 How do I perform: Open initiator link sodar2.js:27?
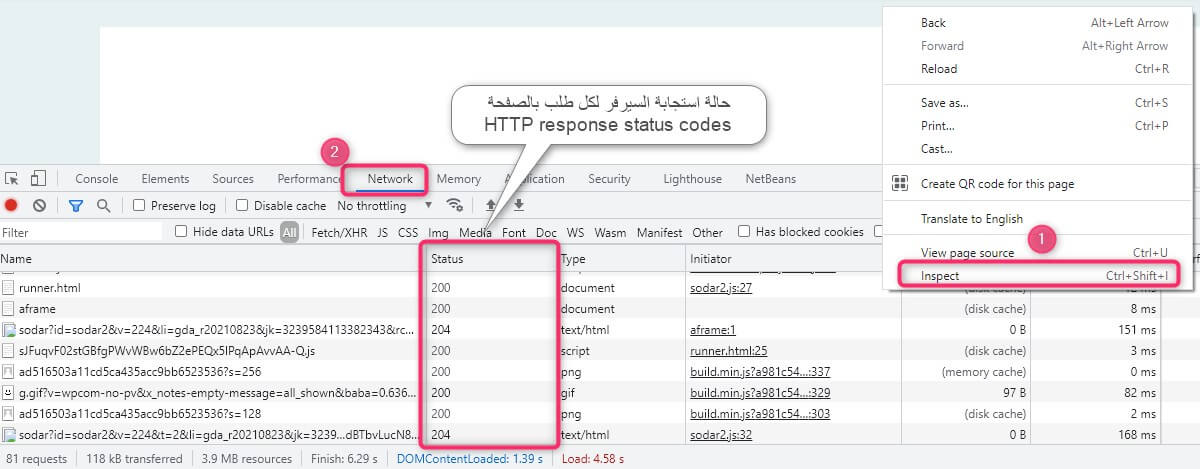tap(721, 288)
